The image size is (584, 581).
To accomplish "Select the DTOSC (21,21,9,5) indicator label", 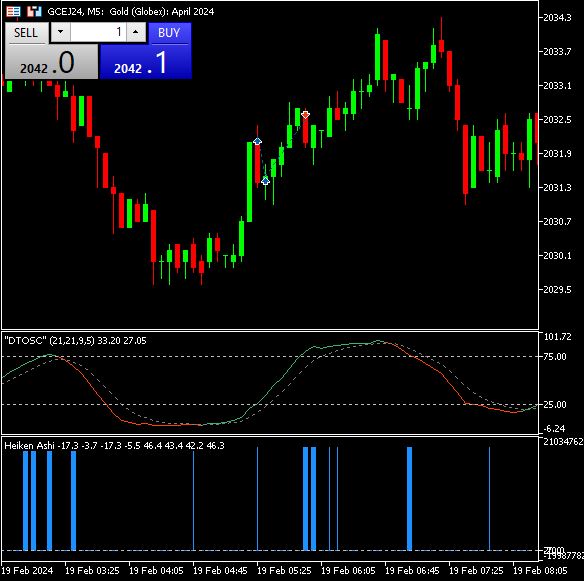I will (x=75, y=341).
